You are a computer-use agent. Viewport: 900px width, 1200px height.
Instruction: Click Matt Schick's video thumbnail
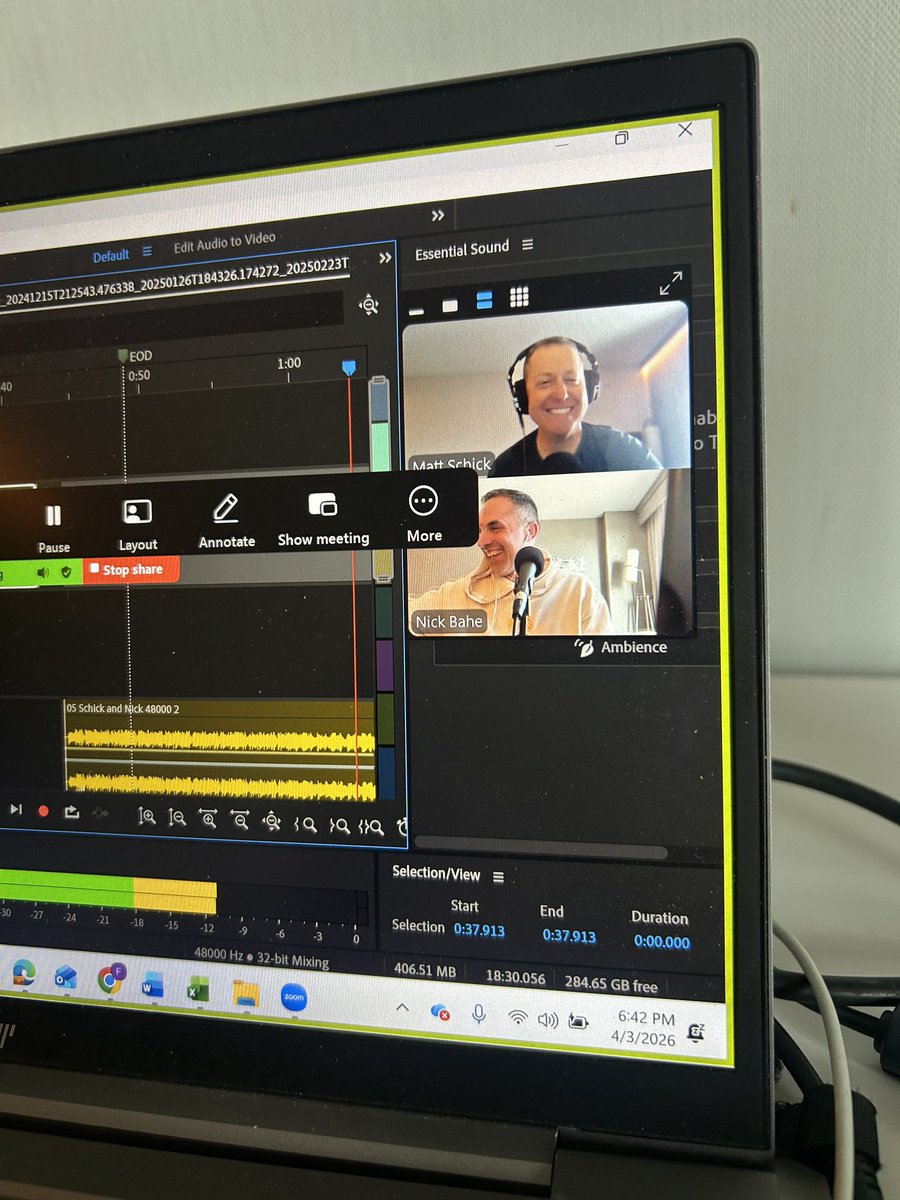pos(545,388)
